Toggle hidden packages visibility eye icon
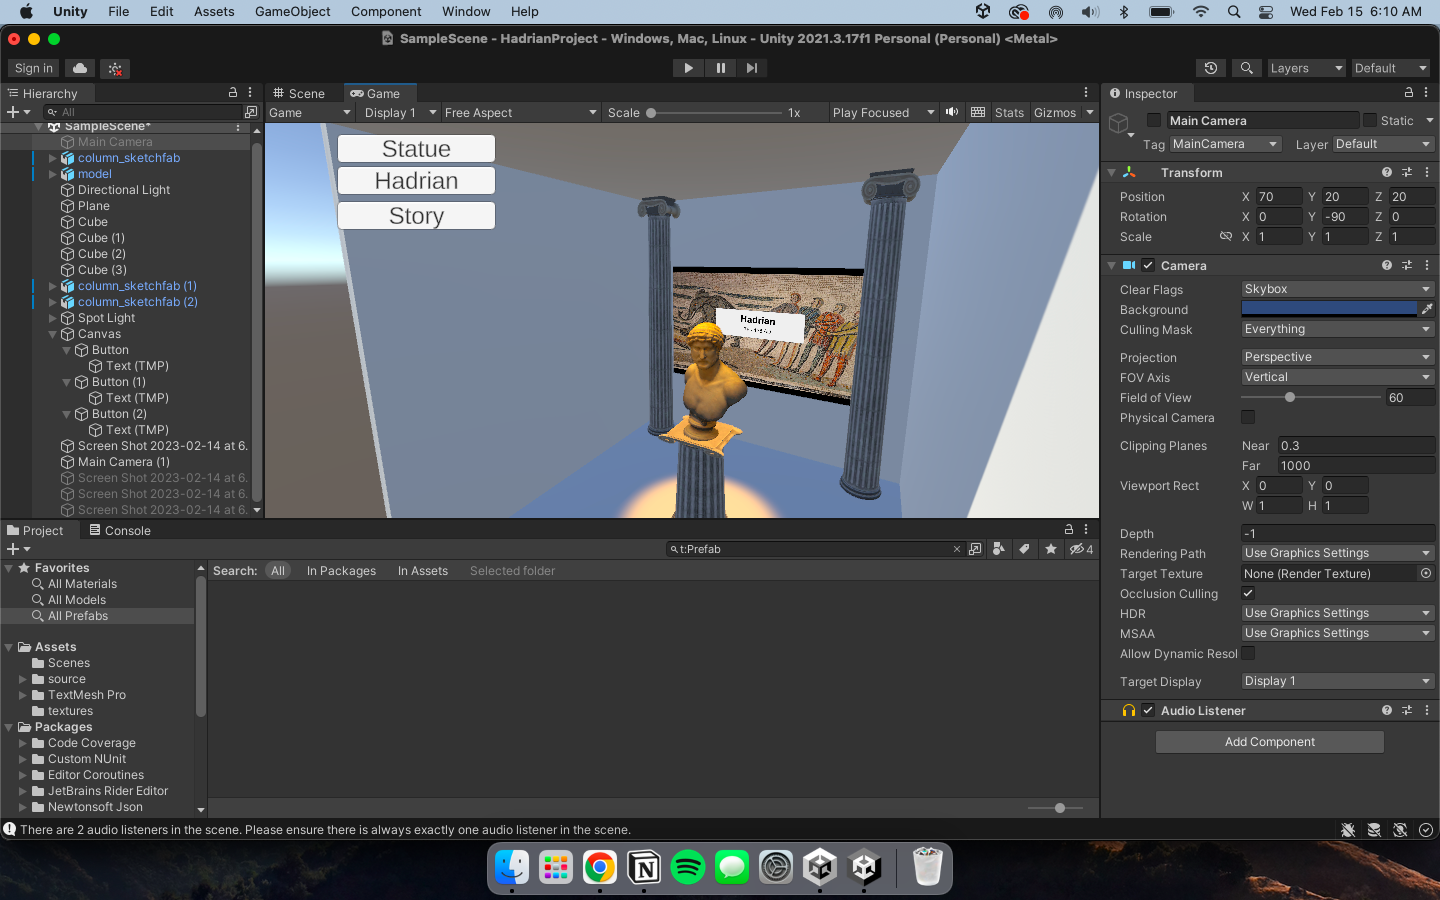This screenshot has width=1440, height=900. 1081,549
